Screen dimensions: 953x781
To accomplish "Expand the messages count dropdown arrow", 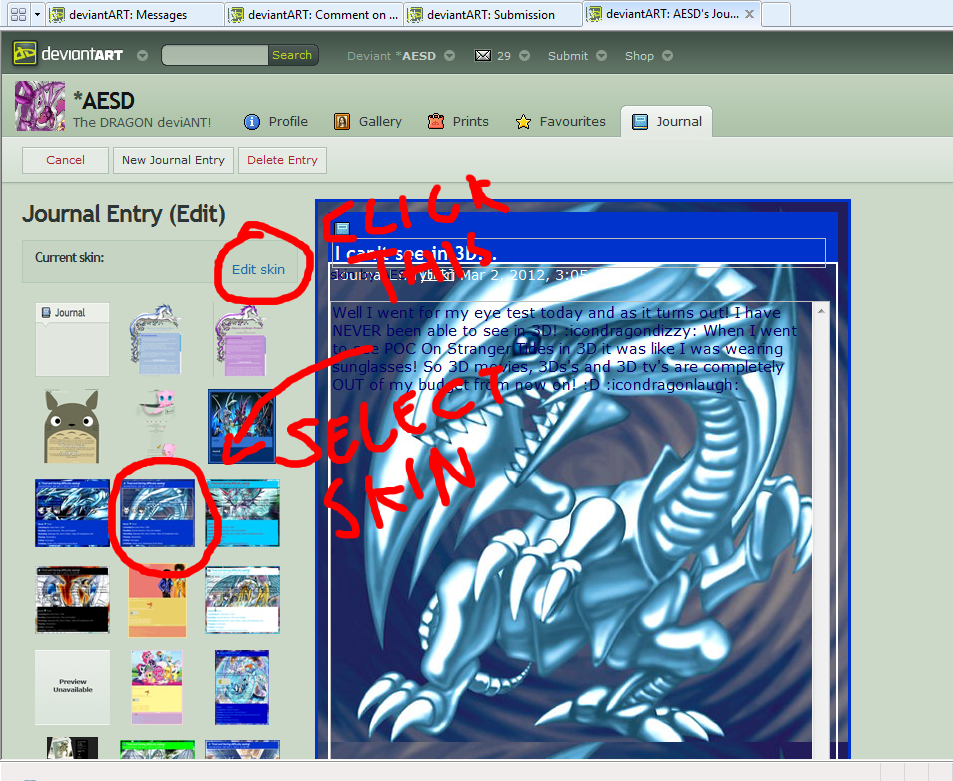I will click(525, 56).
